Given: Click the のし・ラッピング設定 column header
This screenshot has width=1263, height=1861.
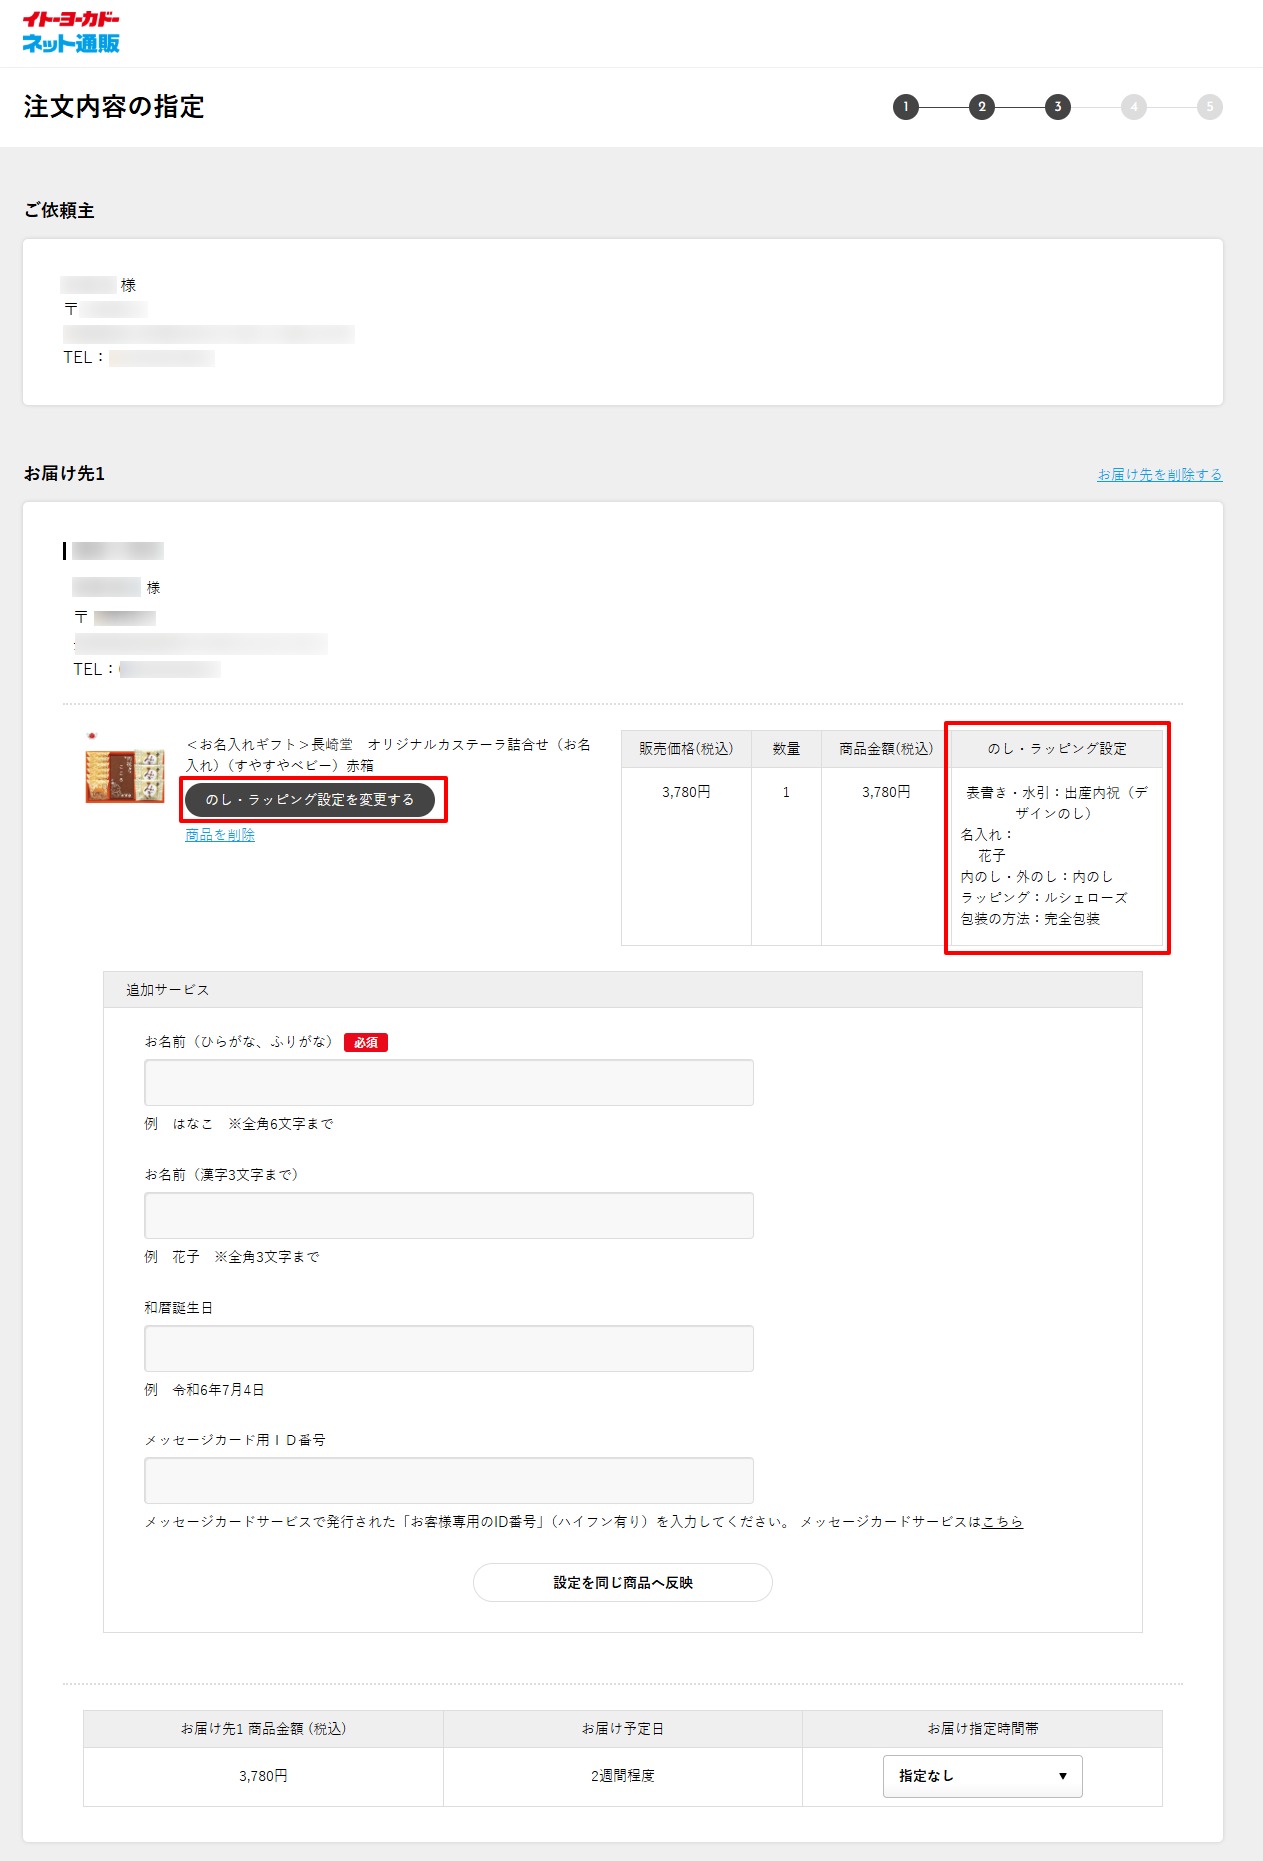Looking at the screenshot, I should (x=1057, y=749).
